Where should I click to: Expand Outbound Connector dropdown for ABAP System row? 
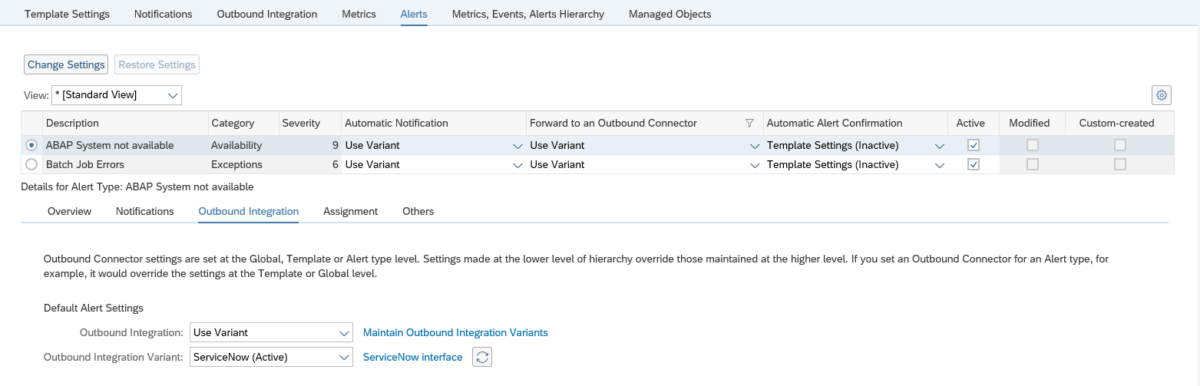coord(755,146)
